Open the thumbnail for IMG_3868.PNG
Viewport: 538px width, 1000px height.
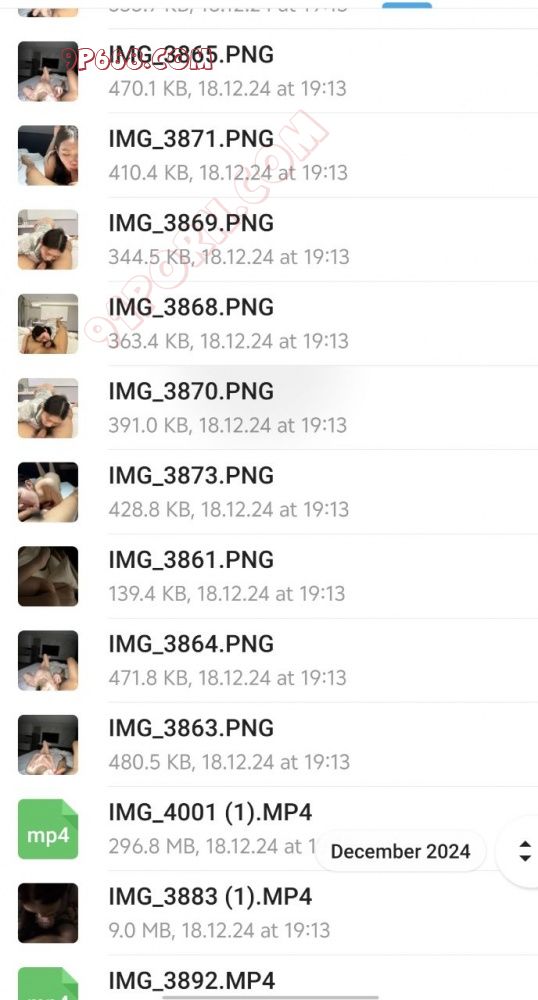click(48, 323)
